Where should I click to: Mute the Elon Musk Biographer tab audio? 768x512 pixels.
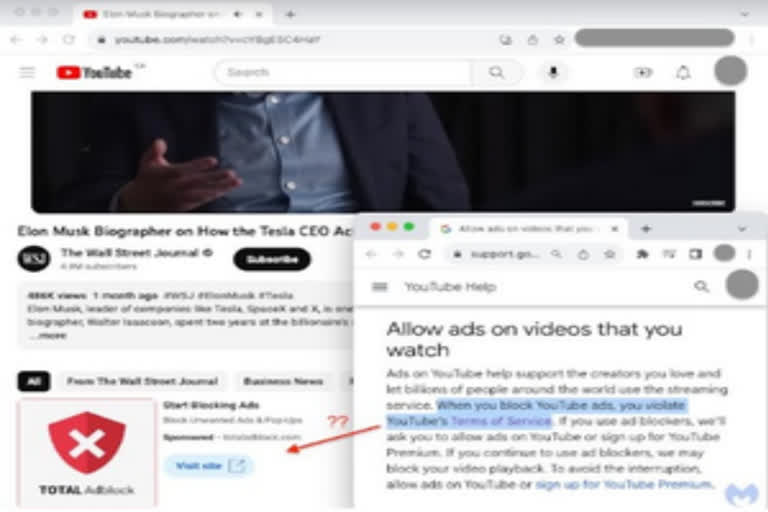coord(238,14)
